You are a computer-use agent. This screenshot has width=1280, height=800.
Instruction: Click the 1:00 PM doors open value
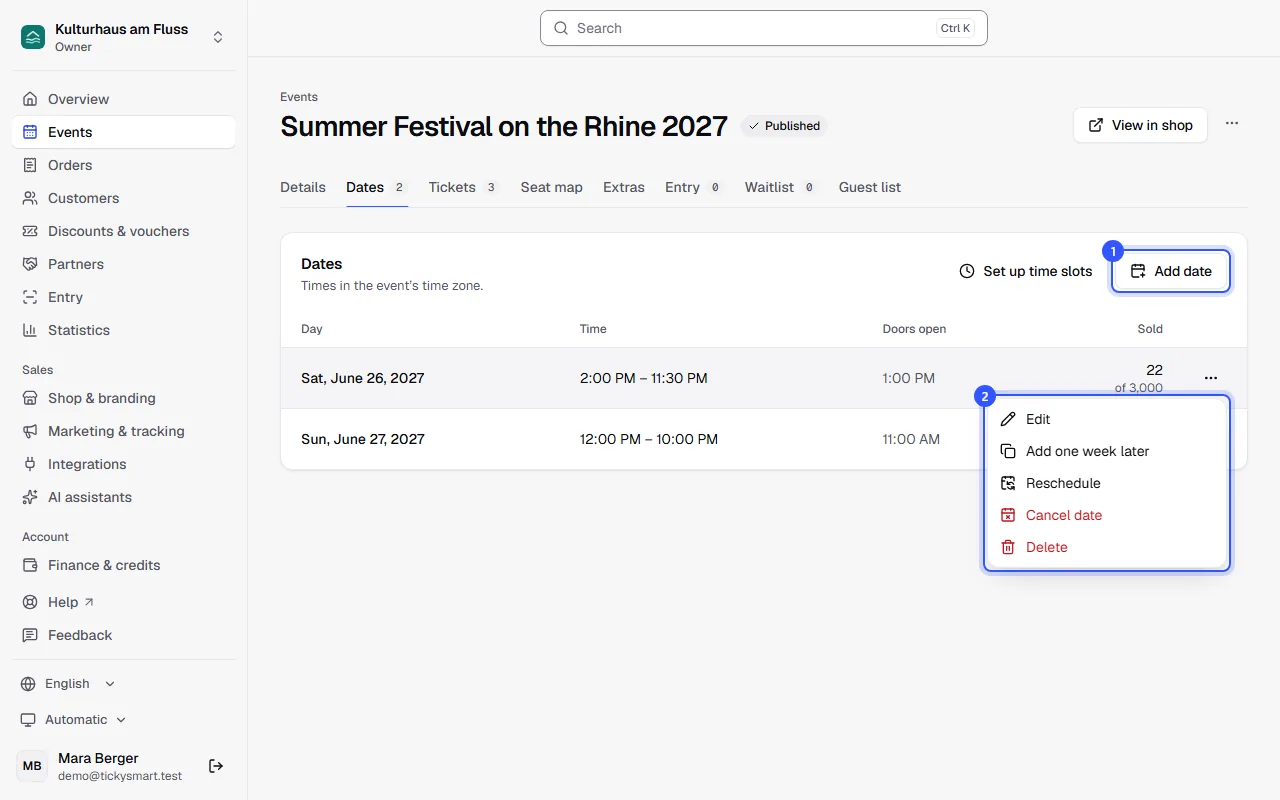909,378
